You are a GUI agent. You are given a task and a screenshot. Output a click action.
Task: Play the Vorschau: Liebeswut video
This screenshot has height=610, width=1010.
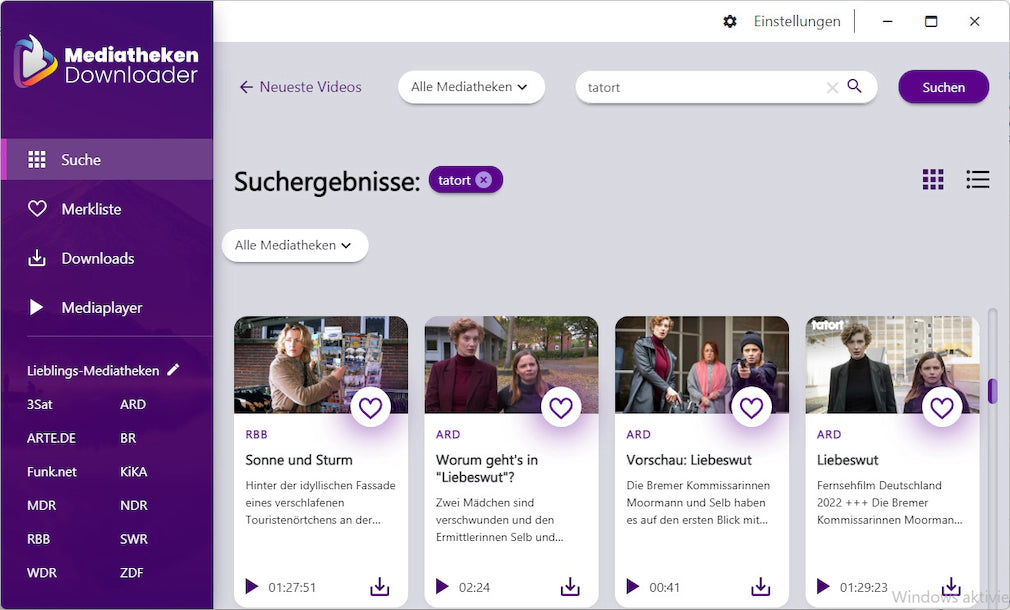[632, 587]
